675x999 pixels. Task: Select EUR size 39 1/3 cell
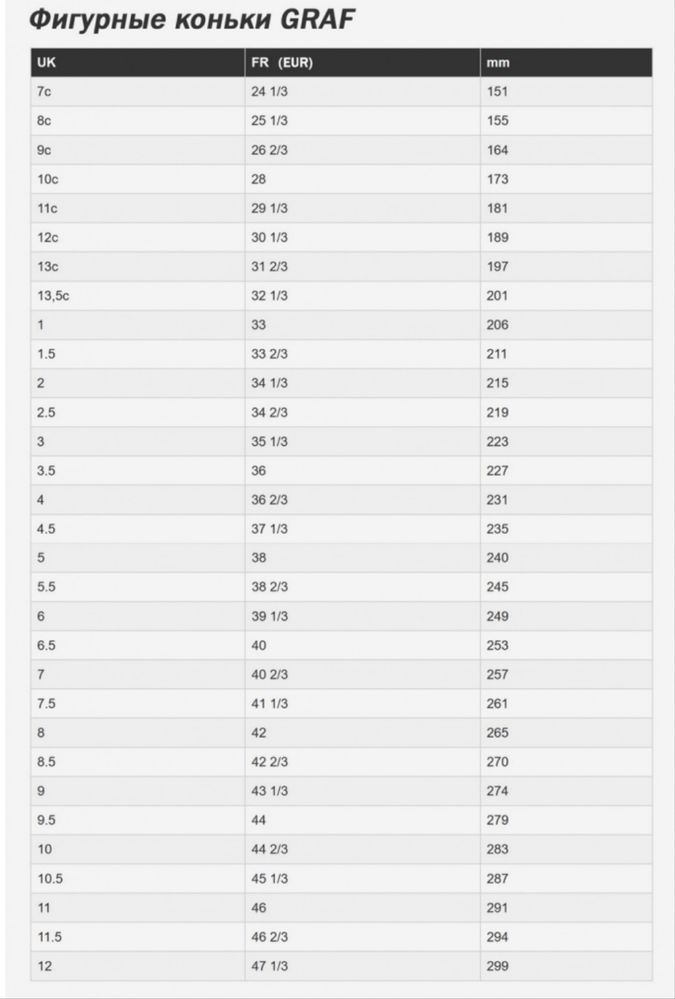(363, 617)
